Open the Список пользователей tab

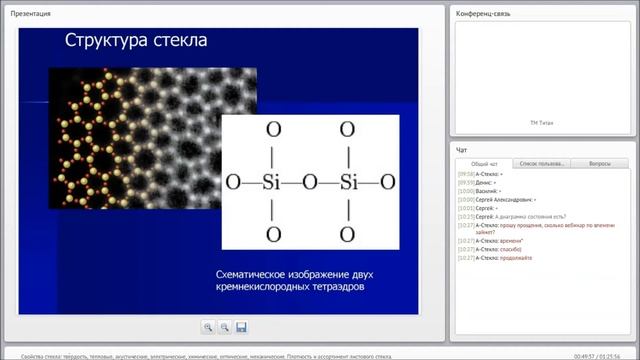pos(541,164)
